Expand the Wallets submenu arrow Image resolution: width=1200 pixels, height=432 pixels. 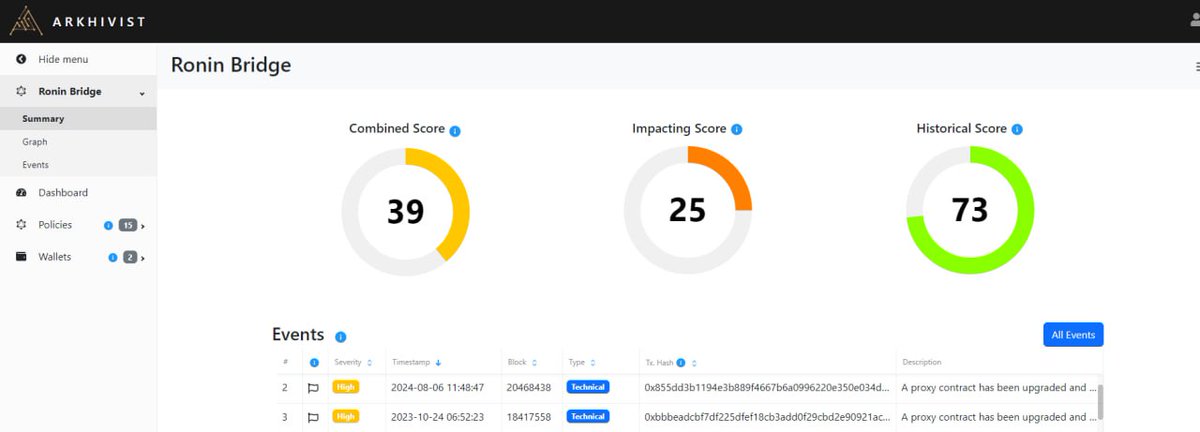pos(143,259)
